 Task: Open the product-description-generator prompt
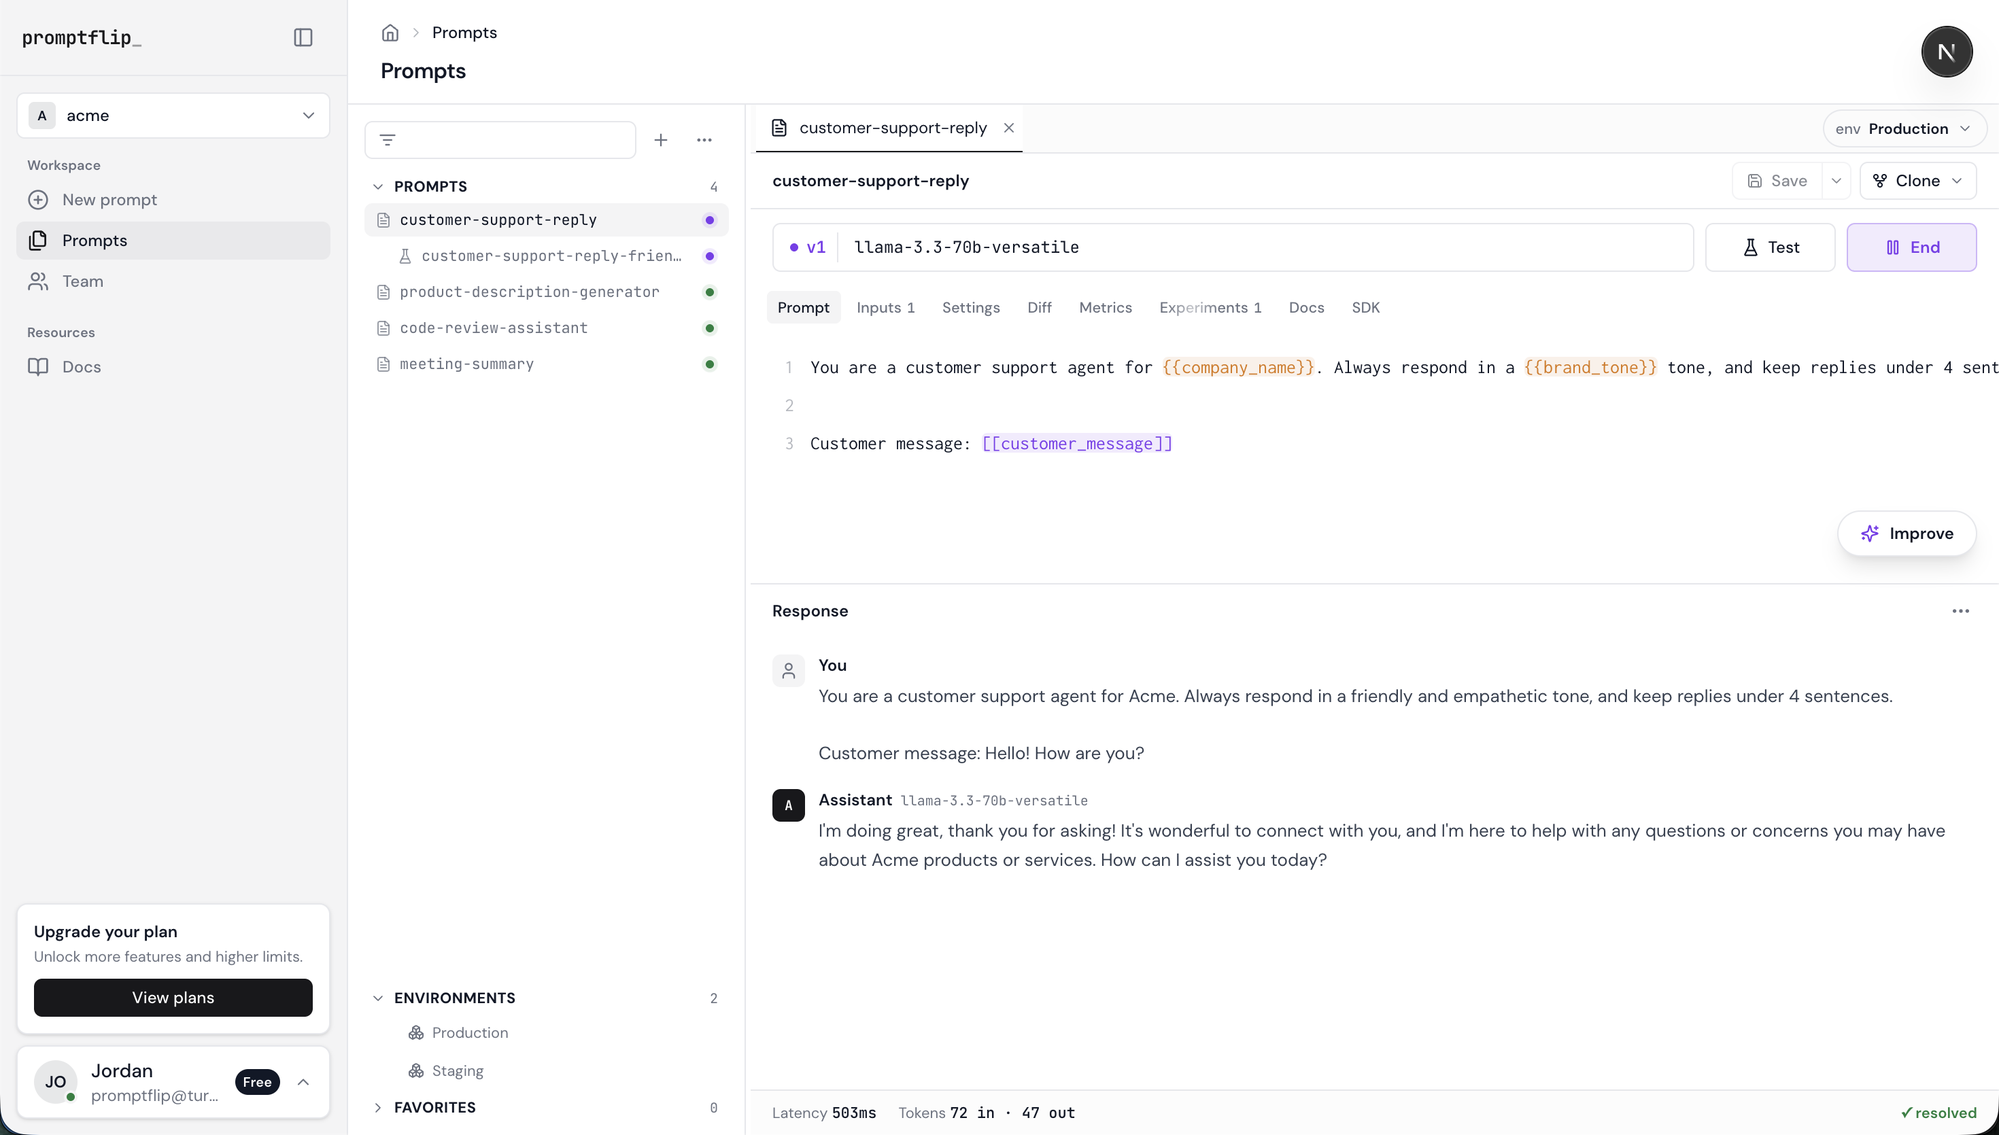tap(546, 292)
